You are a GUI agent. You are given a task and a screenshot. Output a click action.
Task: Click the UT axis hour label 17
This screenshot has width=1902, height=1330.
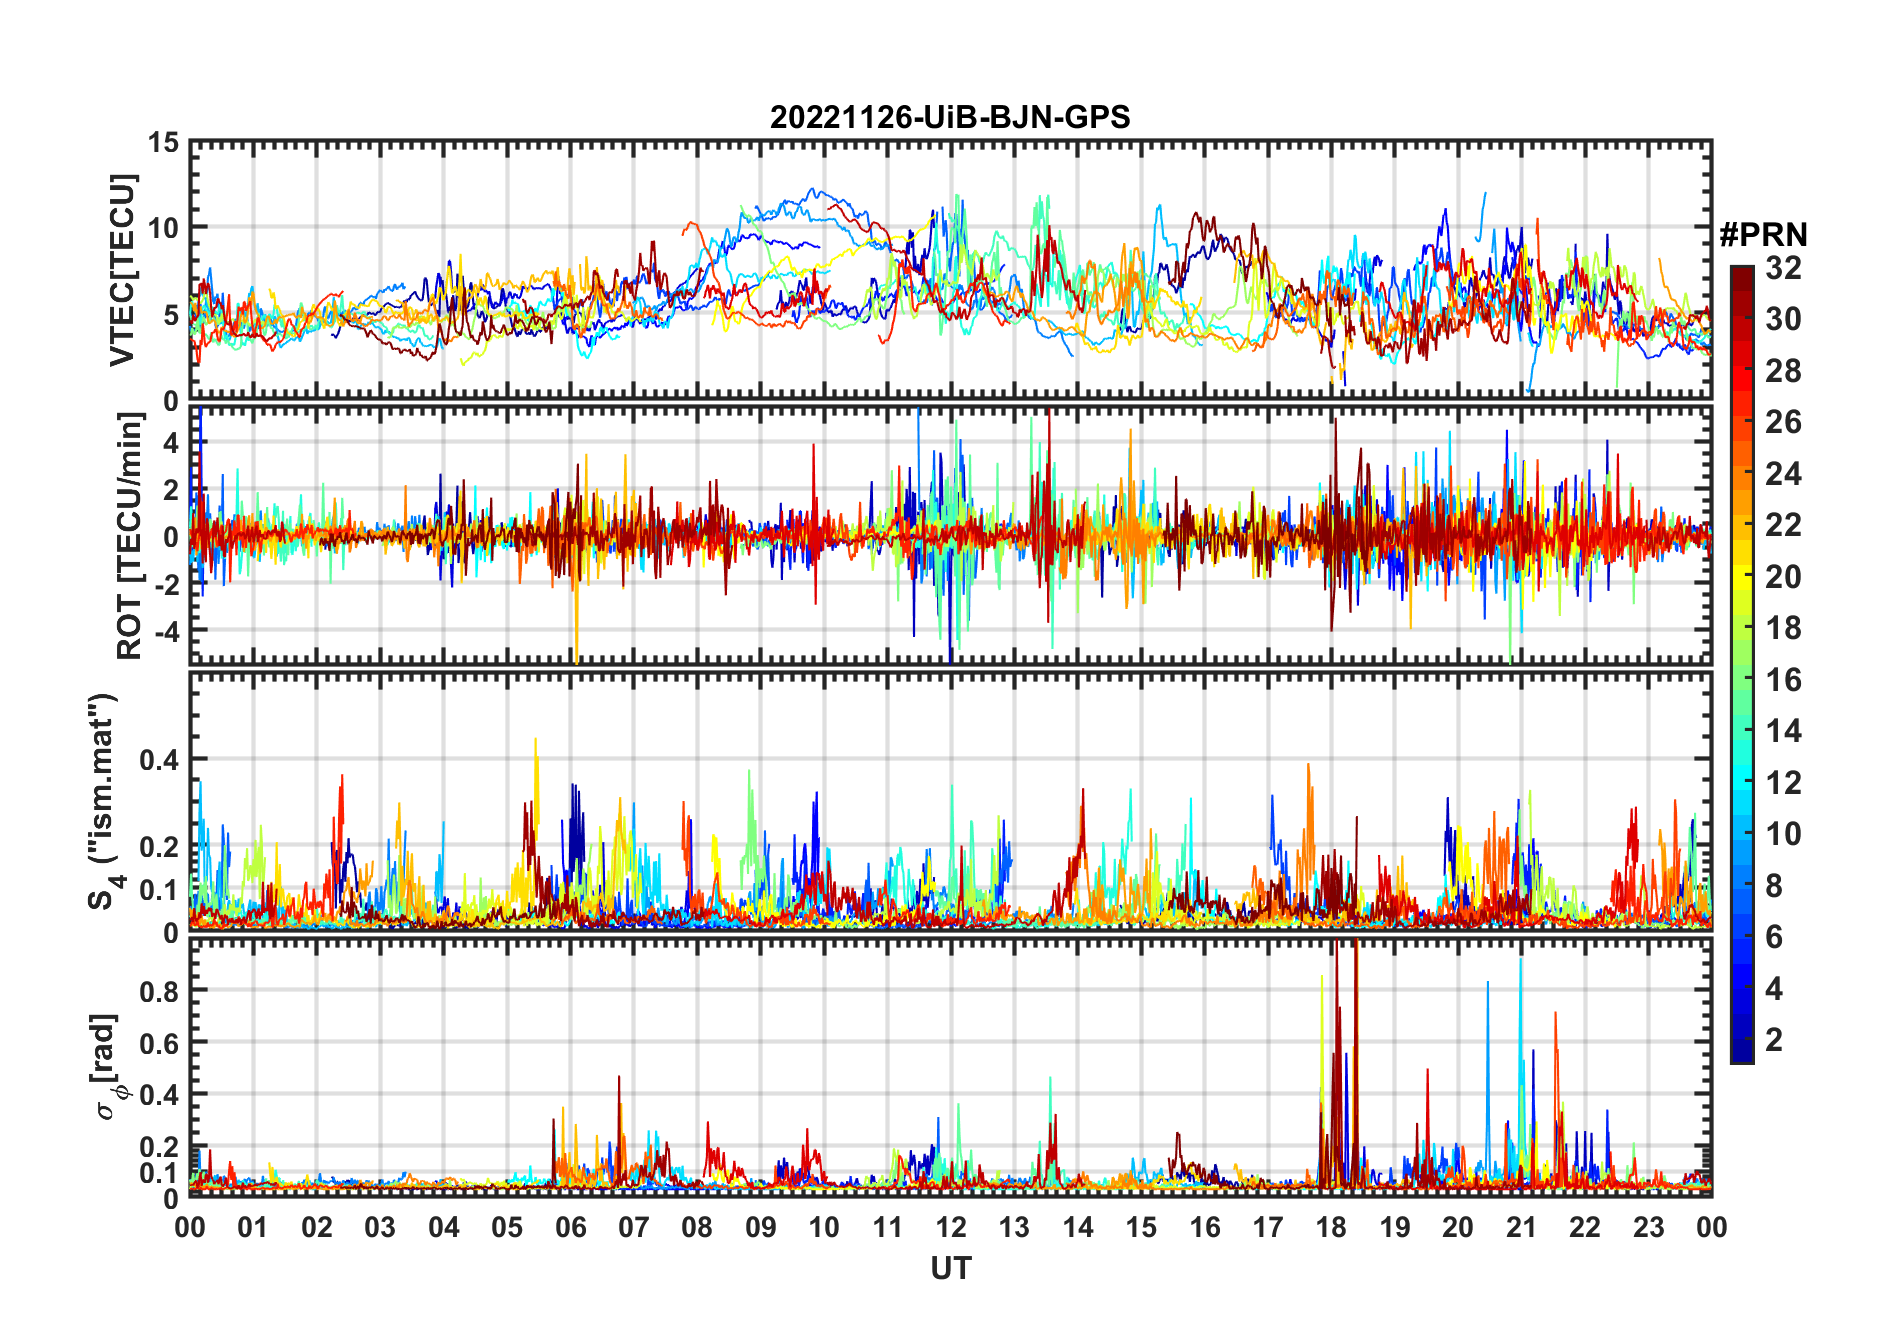[x=1268, y=1228]
